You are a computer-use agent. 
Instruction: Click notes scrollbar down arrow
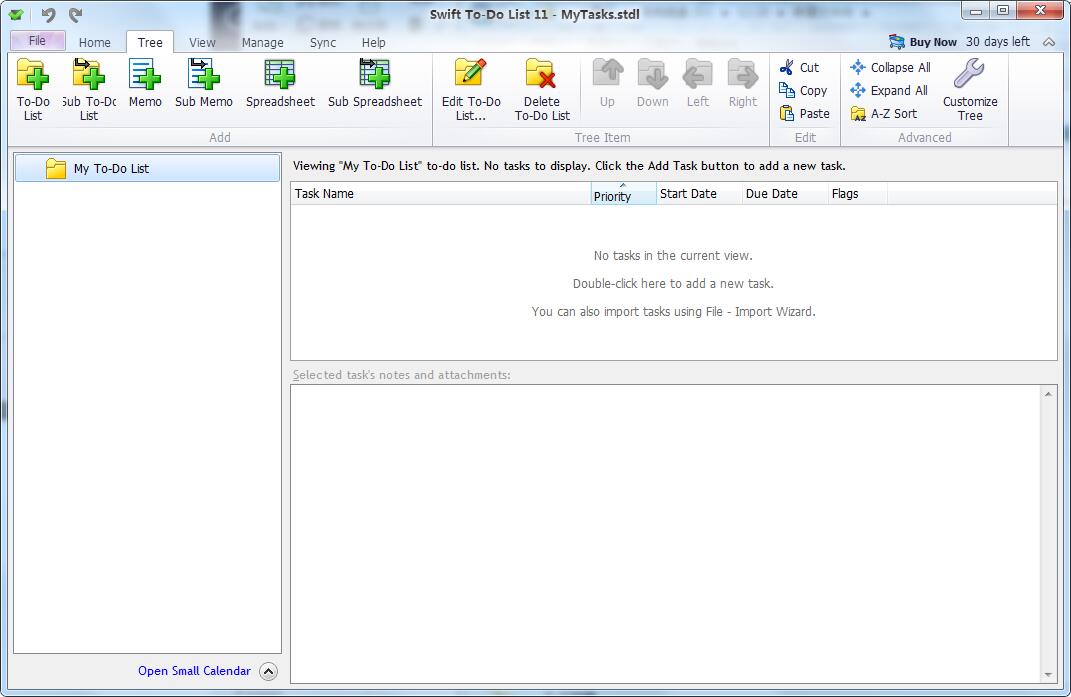1048,674
